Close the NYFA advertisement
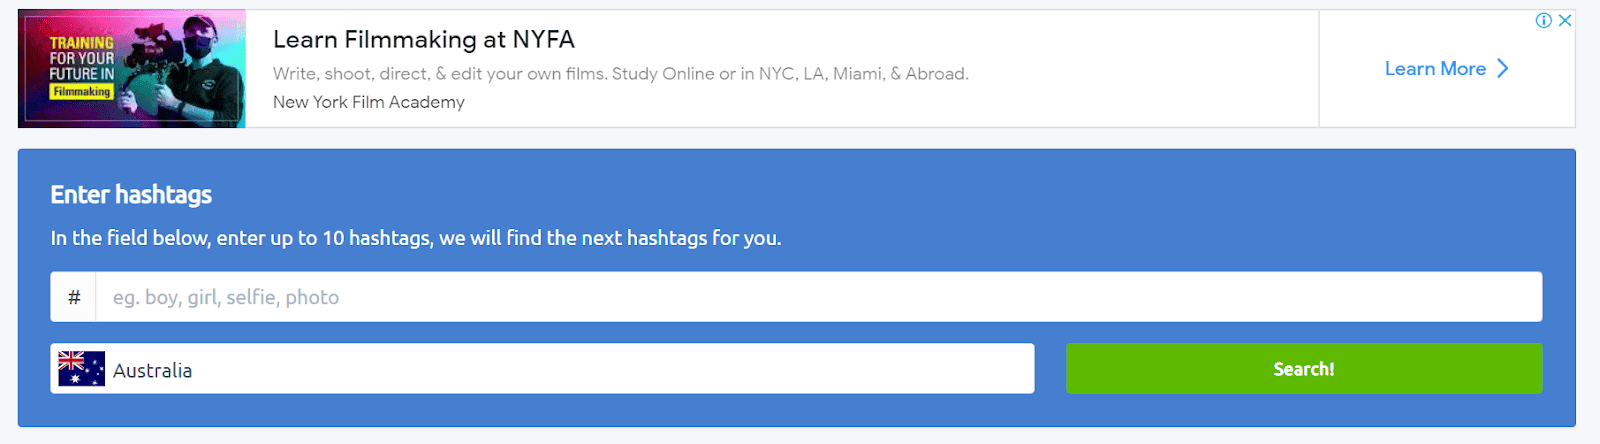This screenshot has height=444, width=1600. [1565, 21]
